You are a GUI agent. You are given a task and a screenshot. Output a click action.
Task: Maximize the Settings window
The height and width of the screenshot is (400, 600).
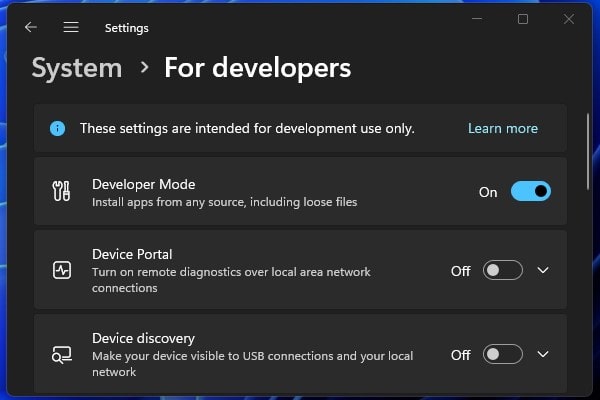523,19
